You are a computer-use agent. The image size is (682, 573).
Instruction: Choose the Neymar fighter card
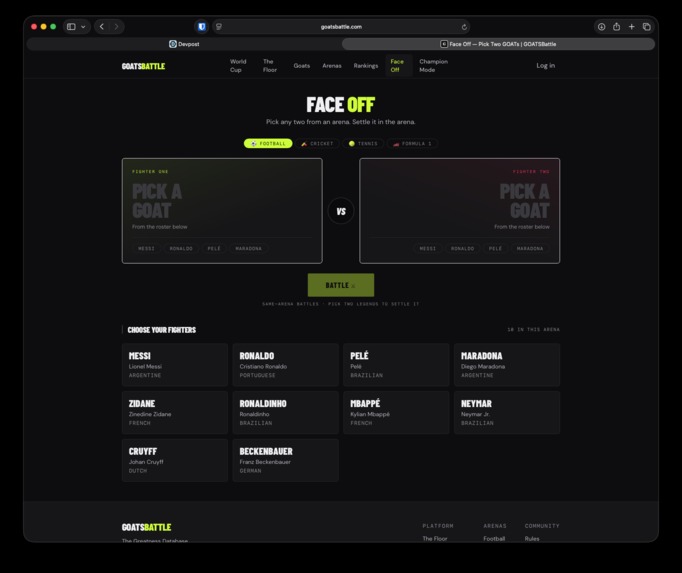[507, 412]
